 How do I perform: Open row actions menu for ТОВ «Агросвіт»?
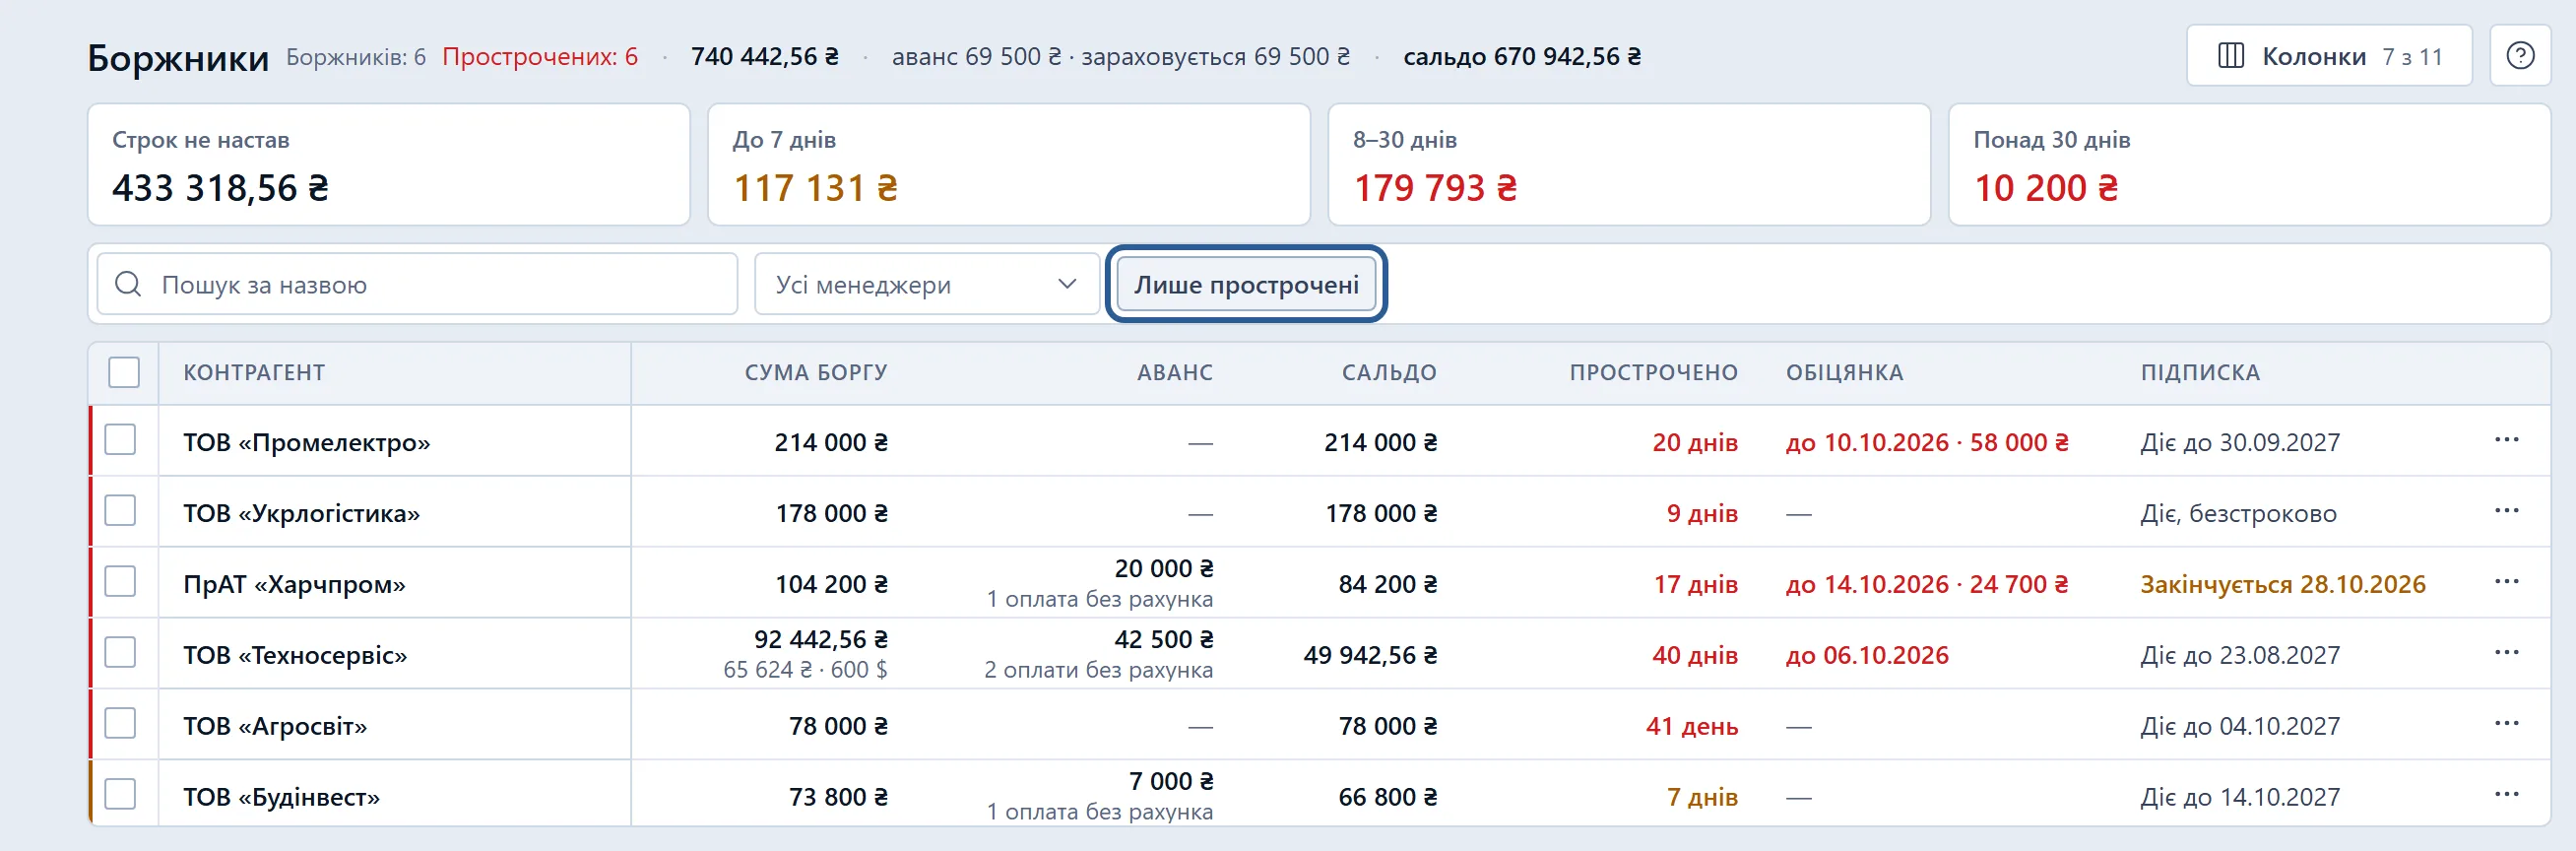coord(2506,724)
